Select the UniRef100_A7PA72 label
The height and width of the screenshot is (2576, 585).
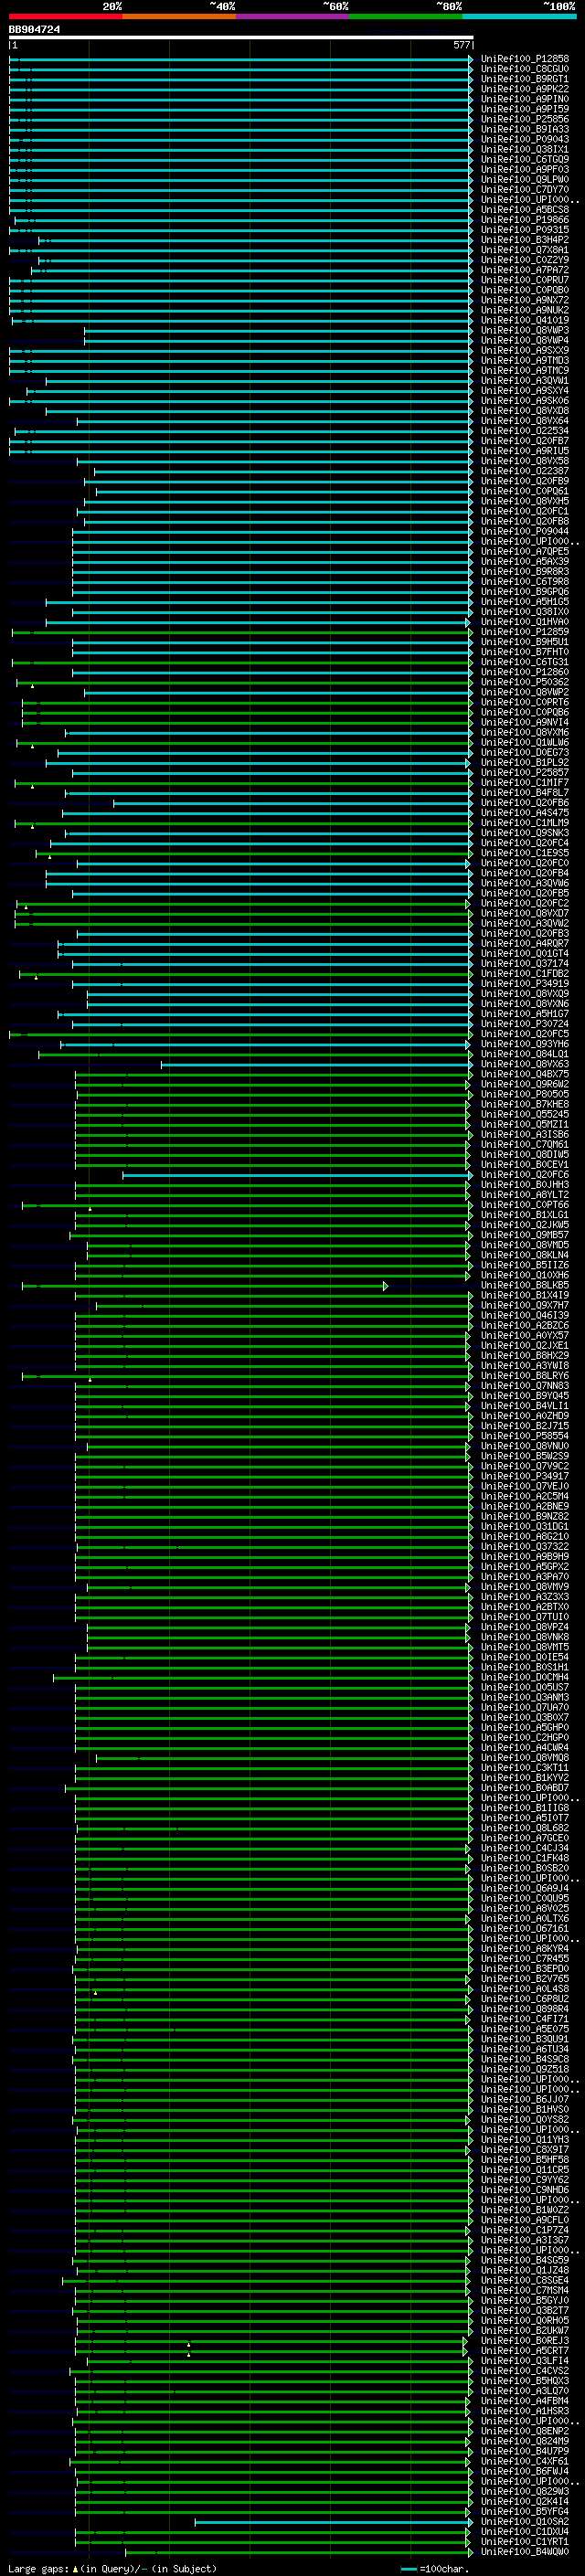pyautogui.click(x=525, y=270)
